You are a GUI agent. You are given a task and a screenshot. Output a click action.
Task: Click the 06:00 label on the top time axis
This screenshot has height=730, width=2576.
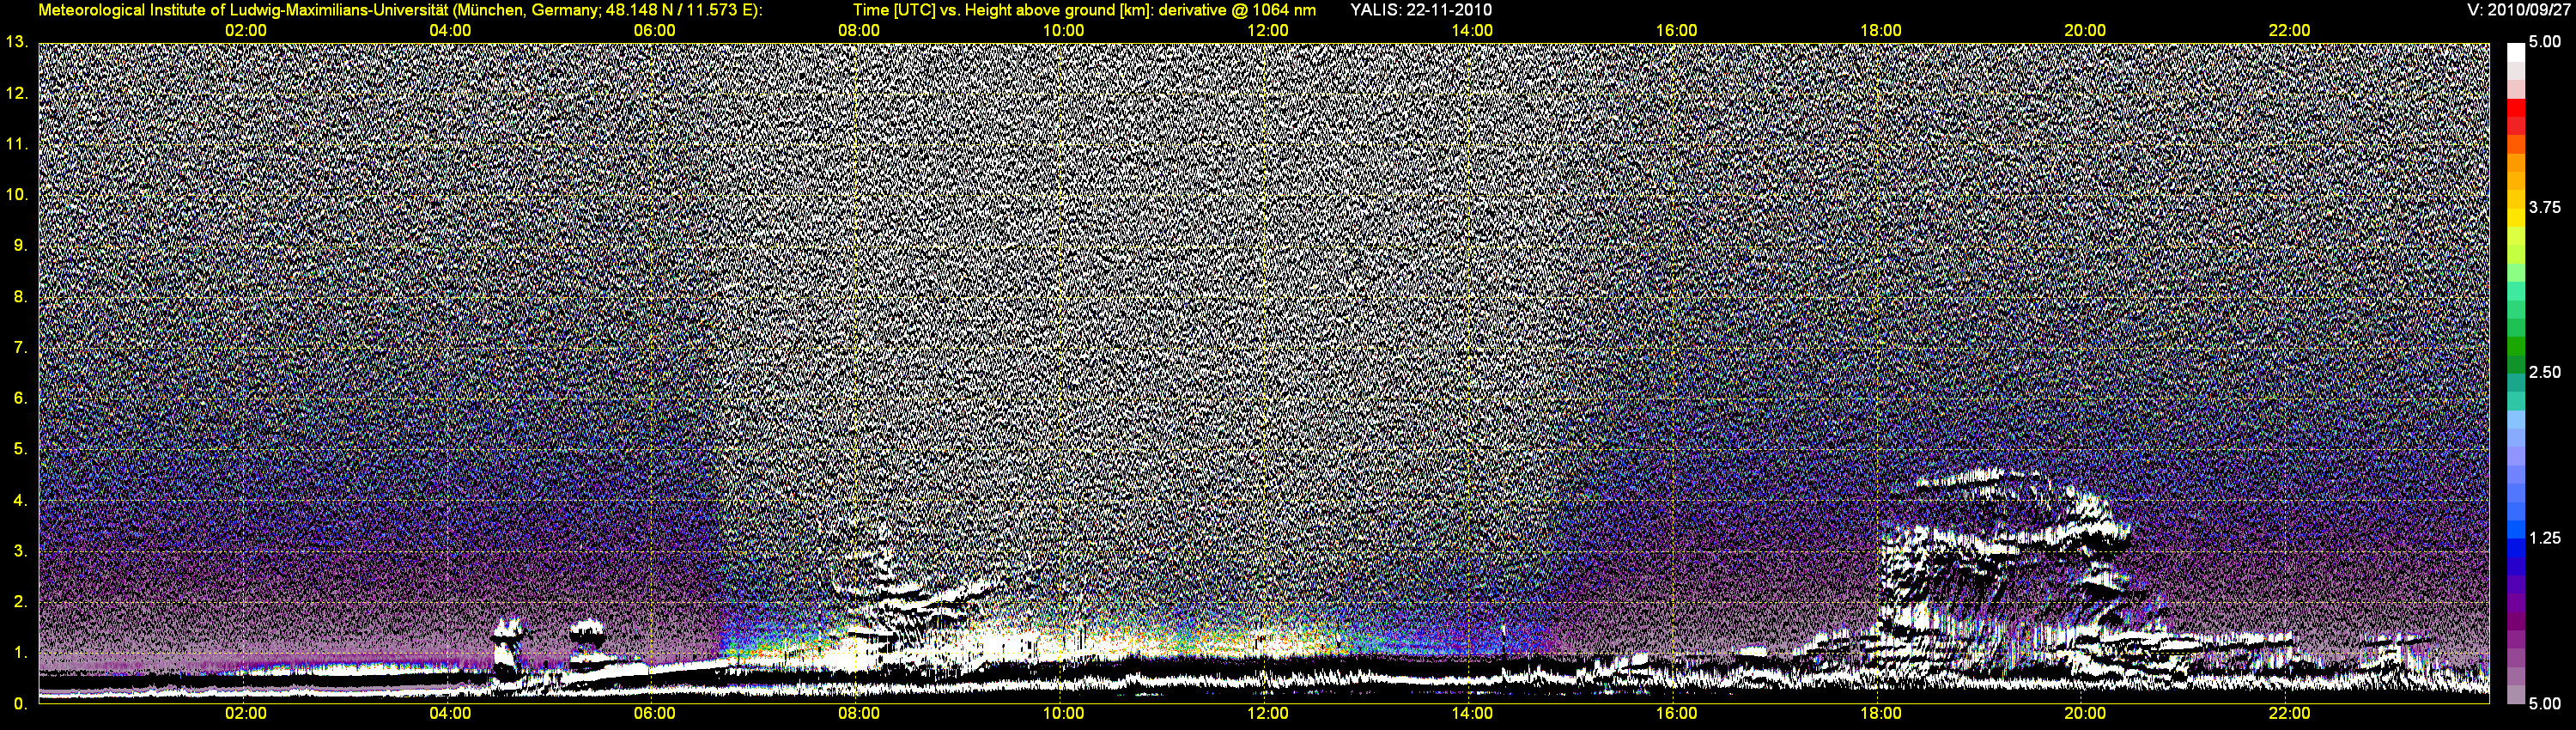coord(654,31)
